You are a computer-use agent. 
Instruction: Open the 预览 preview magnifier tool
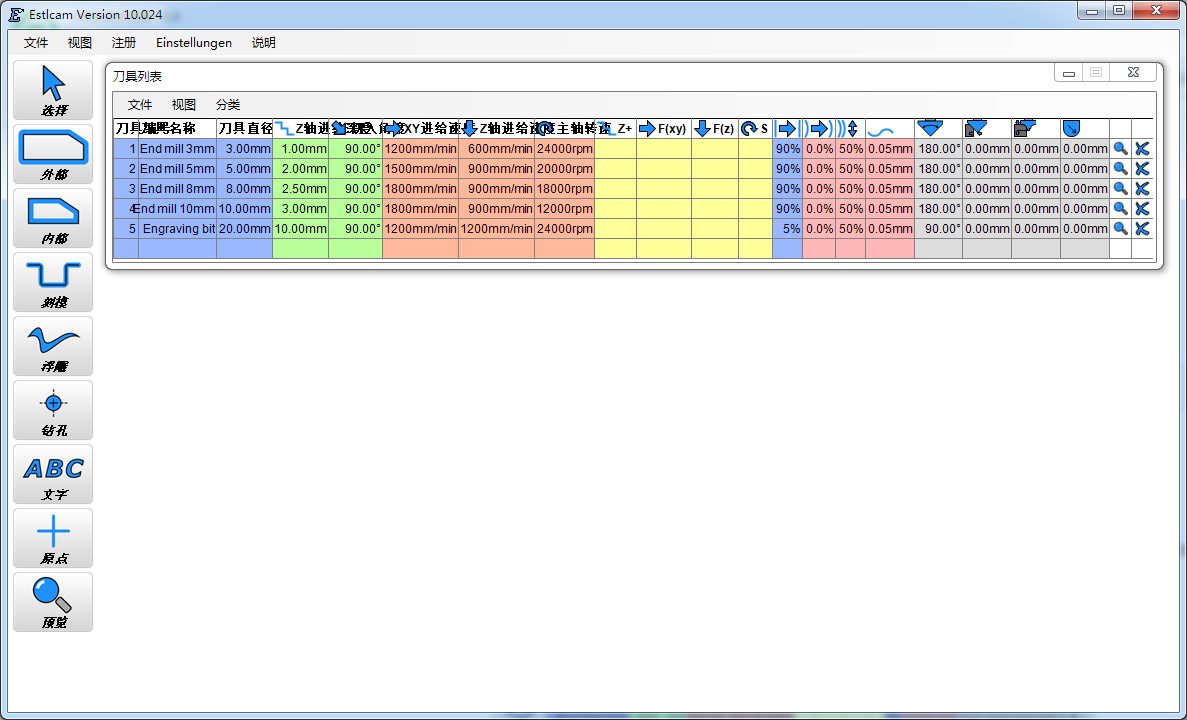(x=53, y=602)
